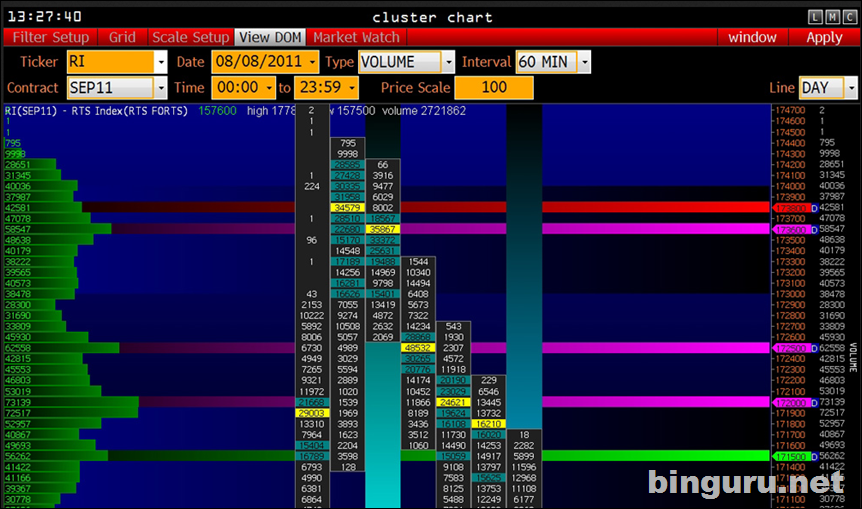Click the D marker at price 173800
This screenshot has width=862, height=509.
(x=815, y=208)
